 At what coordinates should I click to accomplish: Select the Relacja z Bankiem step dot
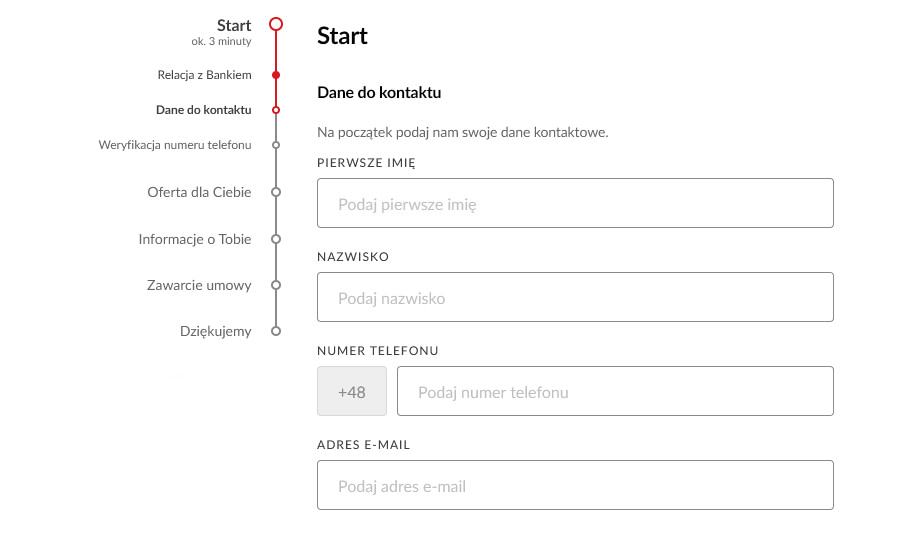coord(276,75)
